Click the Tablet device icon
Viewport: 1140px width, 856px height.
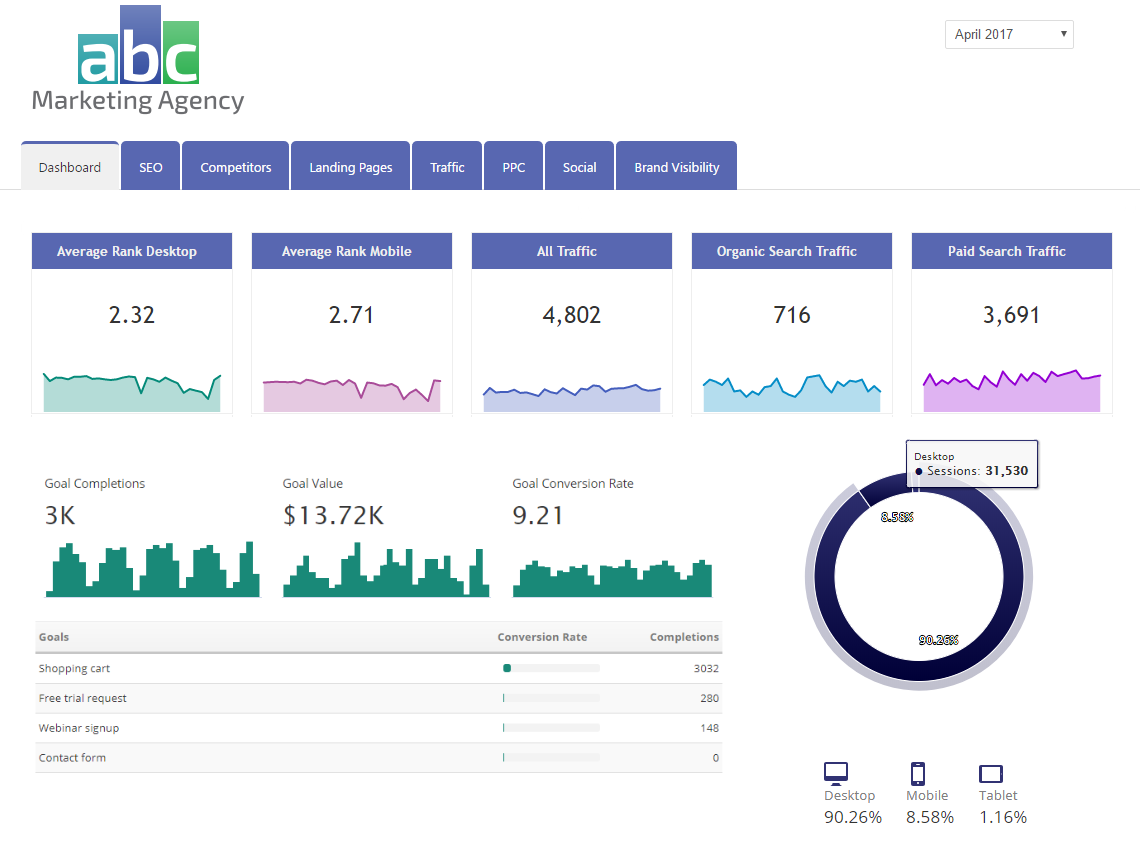[x=991, y=773]
